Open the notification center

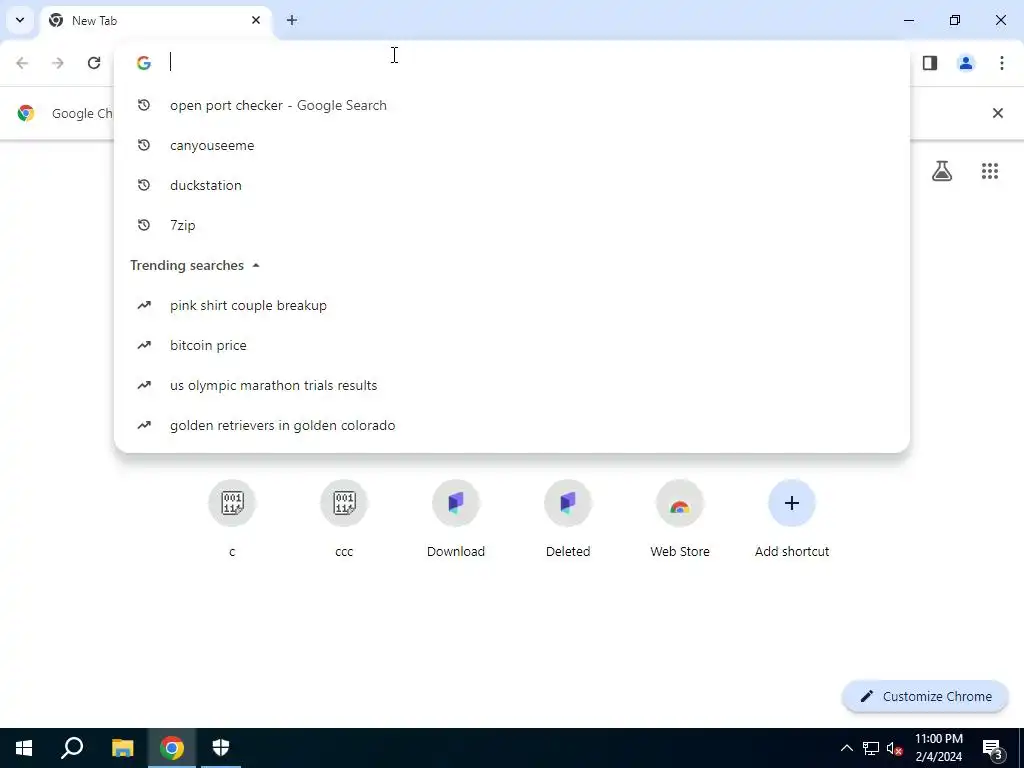992,748
